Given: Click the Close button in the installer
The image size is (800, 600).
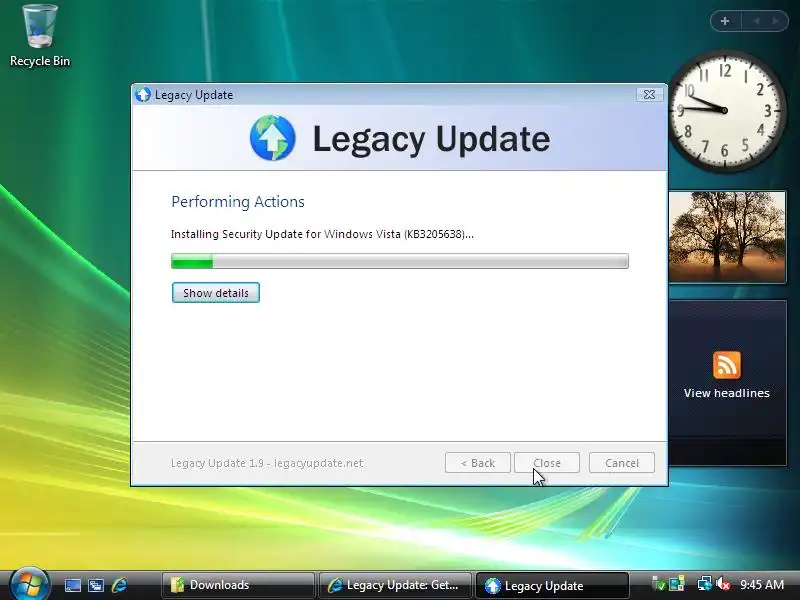Looking at the screenshot, I should 547,463.
